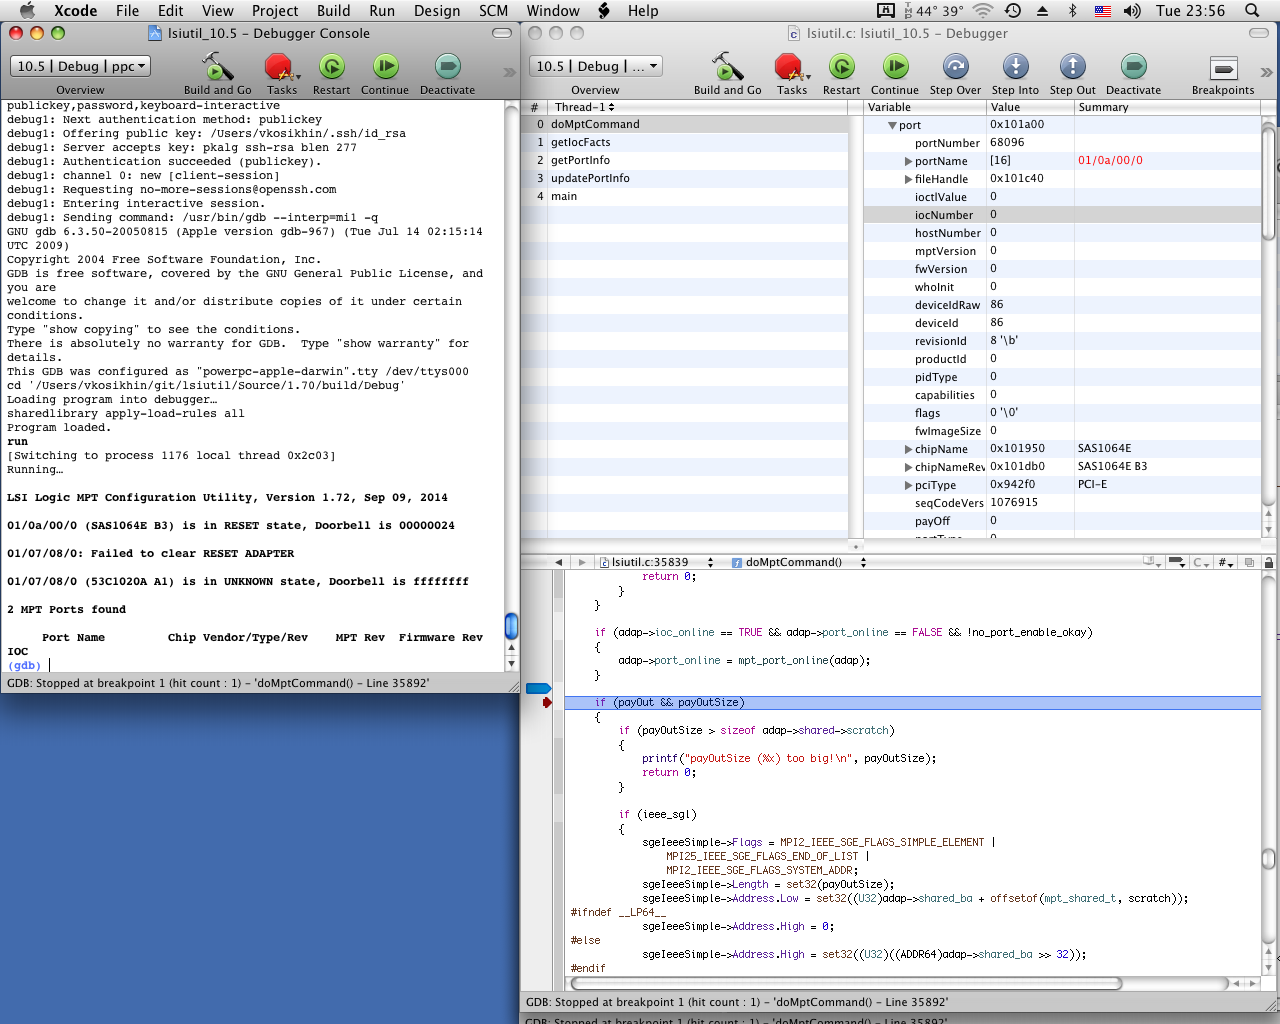The image size is (1280, 1024).
Task: Open the Build menu
Action: (333, 11)
